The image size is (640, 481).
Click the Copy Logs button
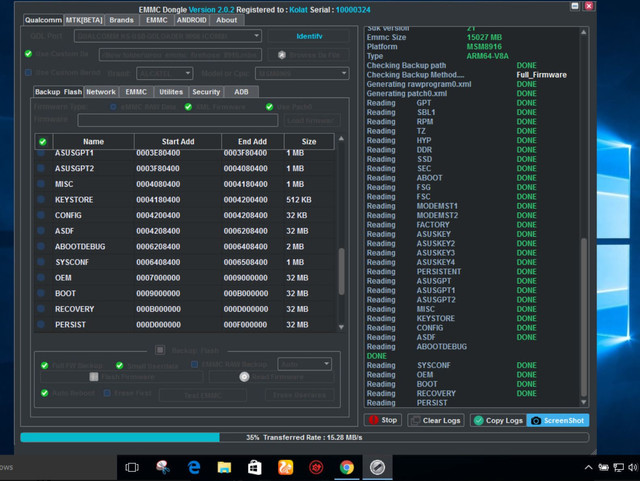coord(498,420)
